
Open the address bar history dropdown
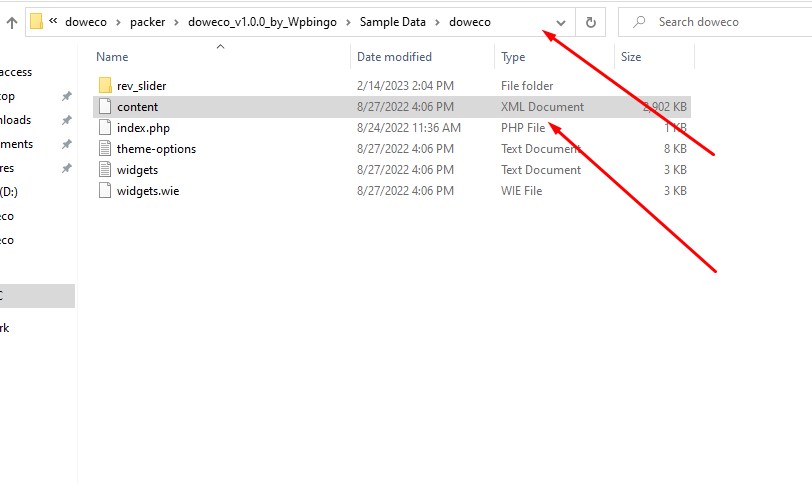(x=560, y=22)
